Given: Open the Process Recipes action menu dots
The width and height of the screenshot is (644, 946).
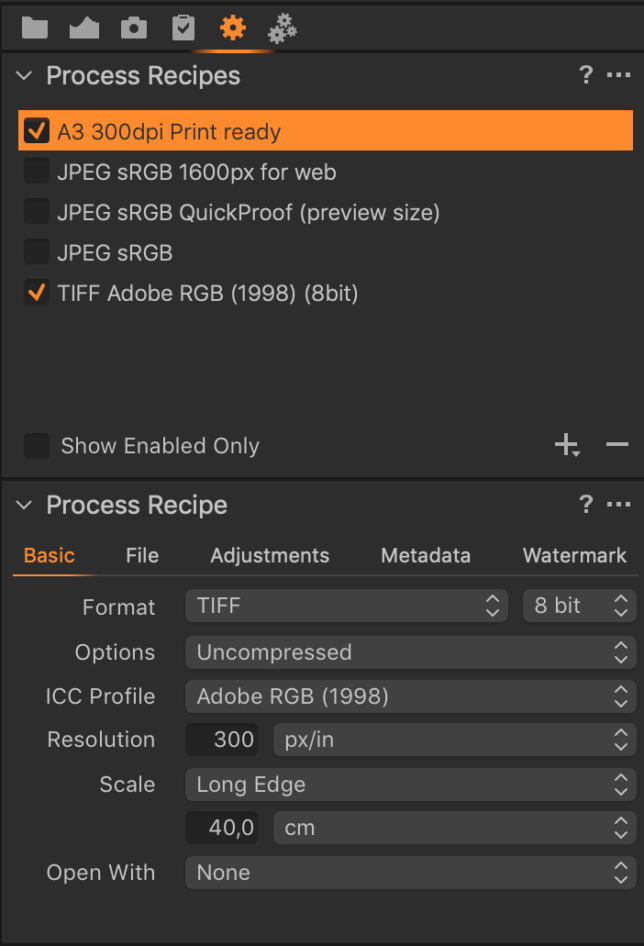Looking at the screenshot, I should pyautogui.click(x=619, y=75).
